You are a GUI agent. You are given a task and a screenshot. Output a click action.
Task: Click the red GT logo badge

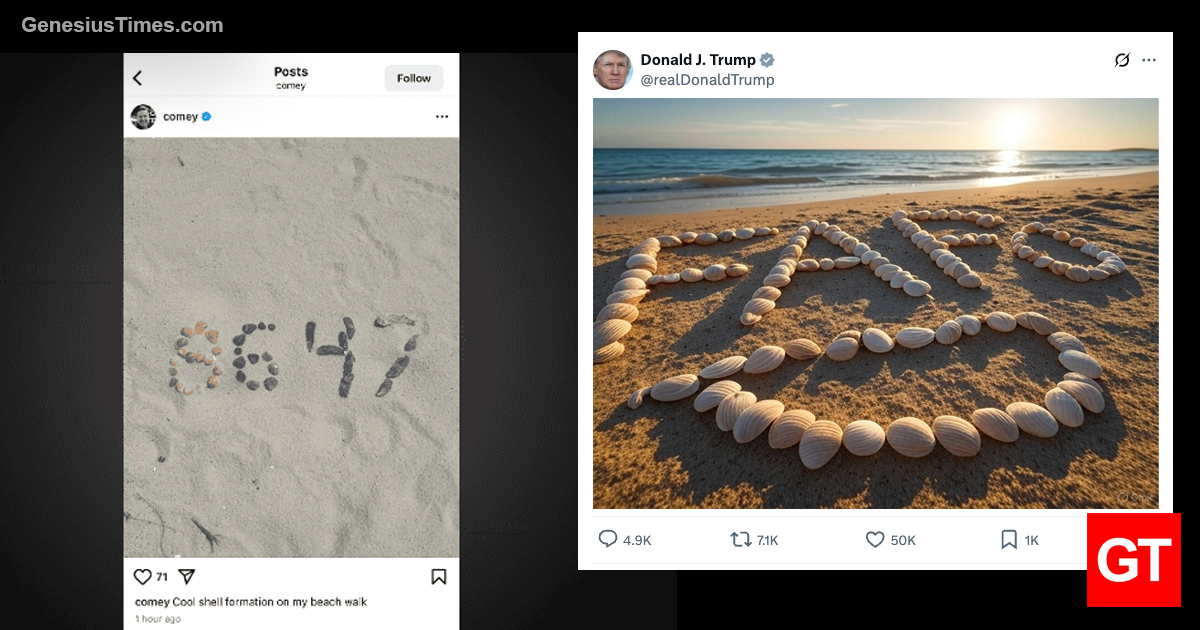(x=1133, y=560)
